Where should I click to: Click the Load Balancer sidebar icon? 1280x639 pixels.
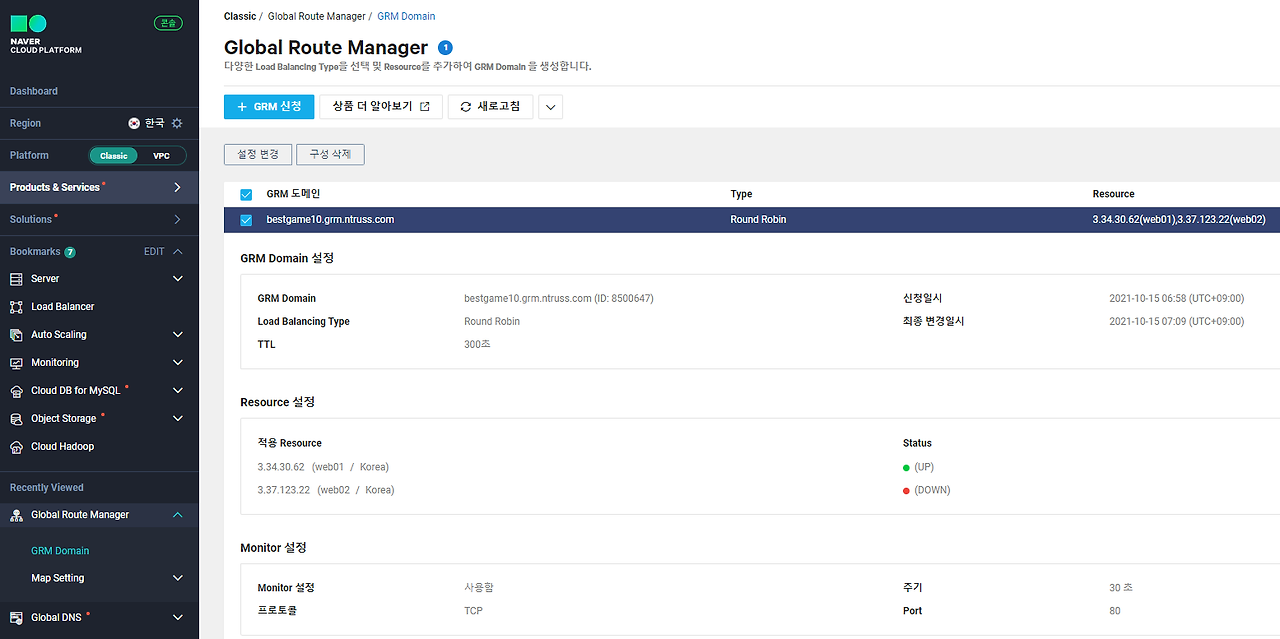(x=16, y=307)
